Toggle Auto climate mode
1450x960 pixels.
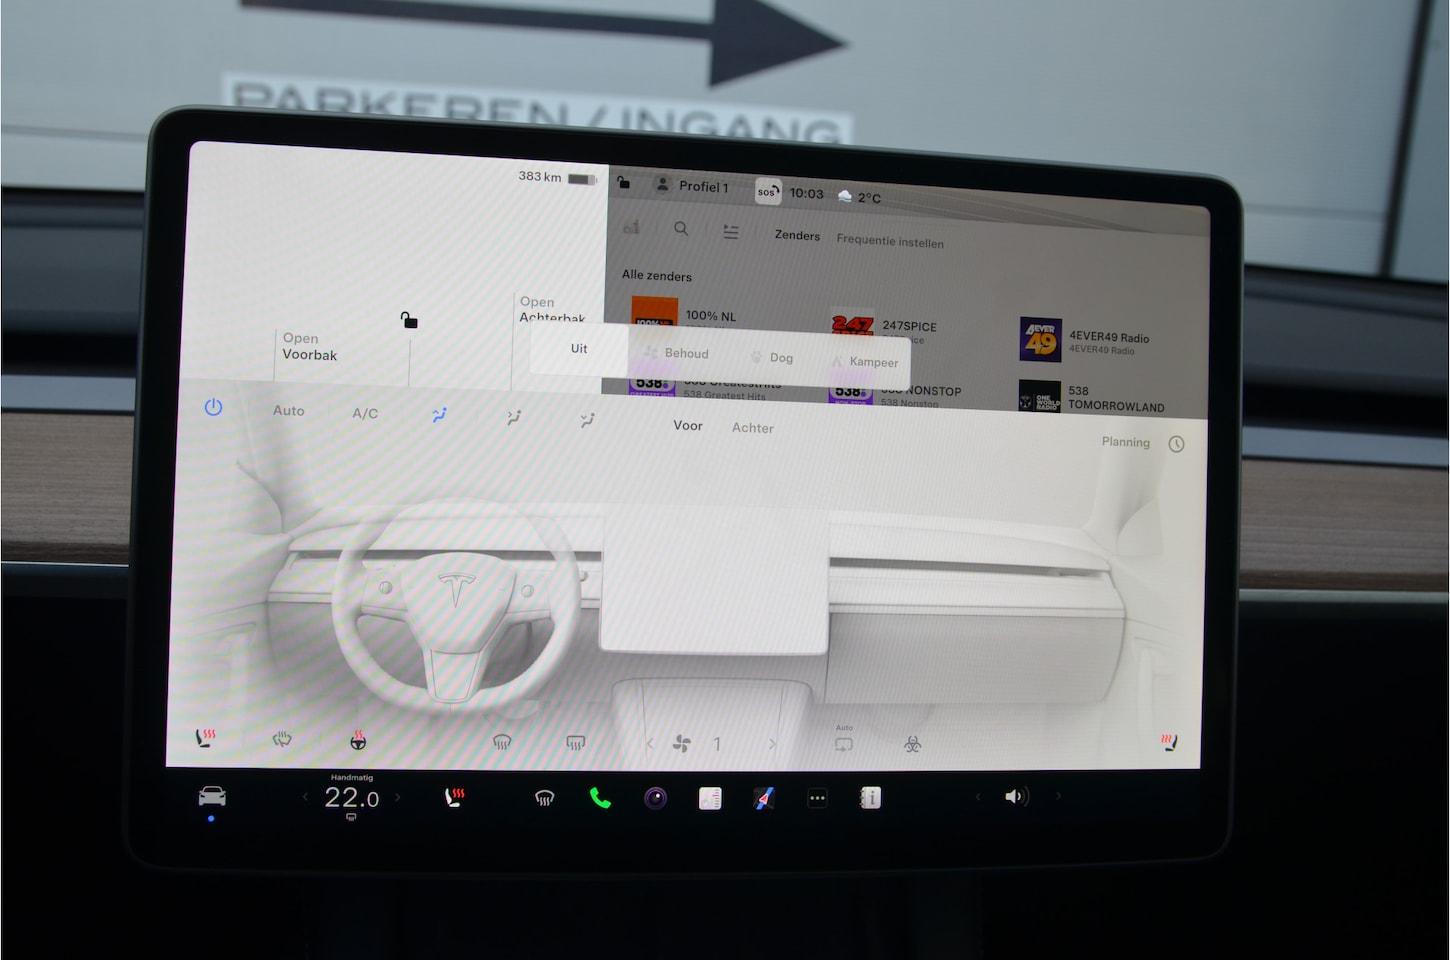[289, 411]
